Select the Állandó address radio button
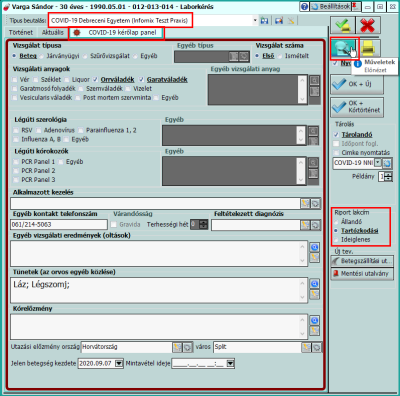The image size is (400, 396). [336, 222]
